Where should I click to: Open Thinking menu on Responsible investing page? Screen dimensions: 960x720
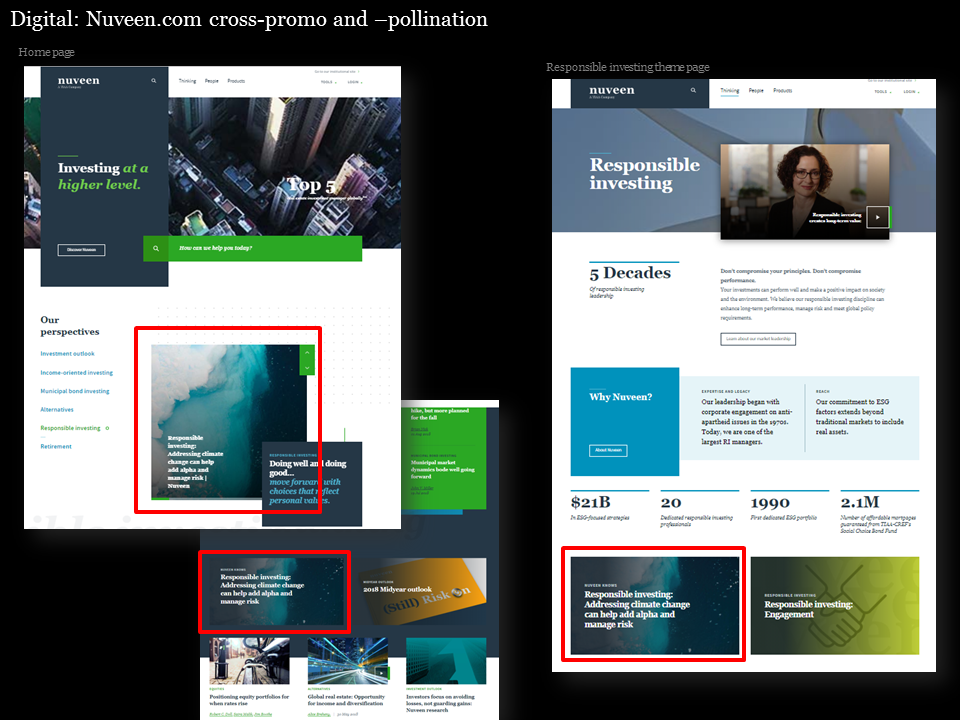click(x=729, y=91)
